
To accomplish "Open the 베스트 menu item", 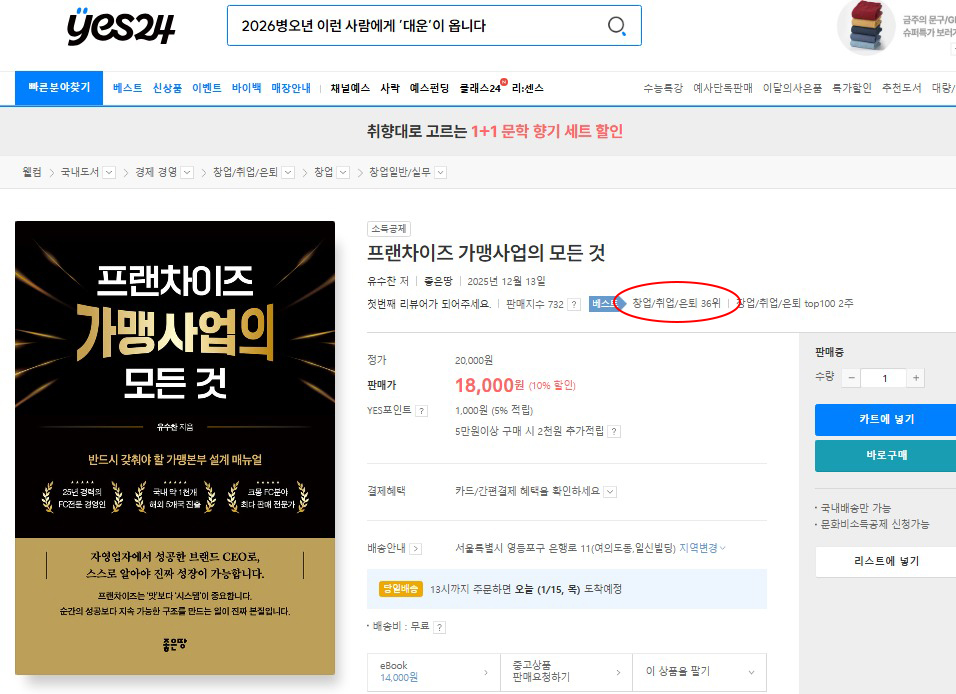I will click(x=127, y=88).
